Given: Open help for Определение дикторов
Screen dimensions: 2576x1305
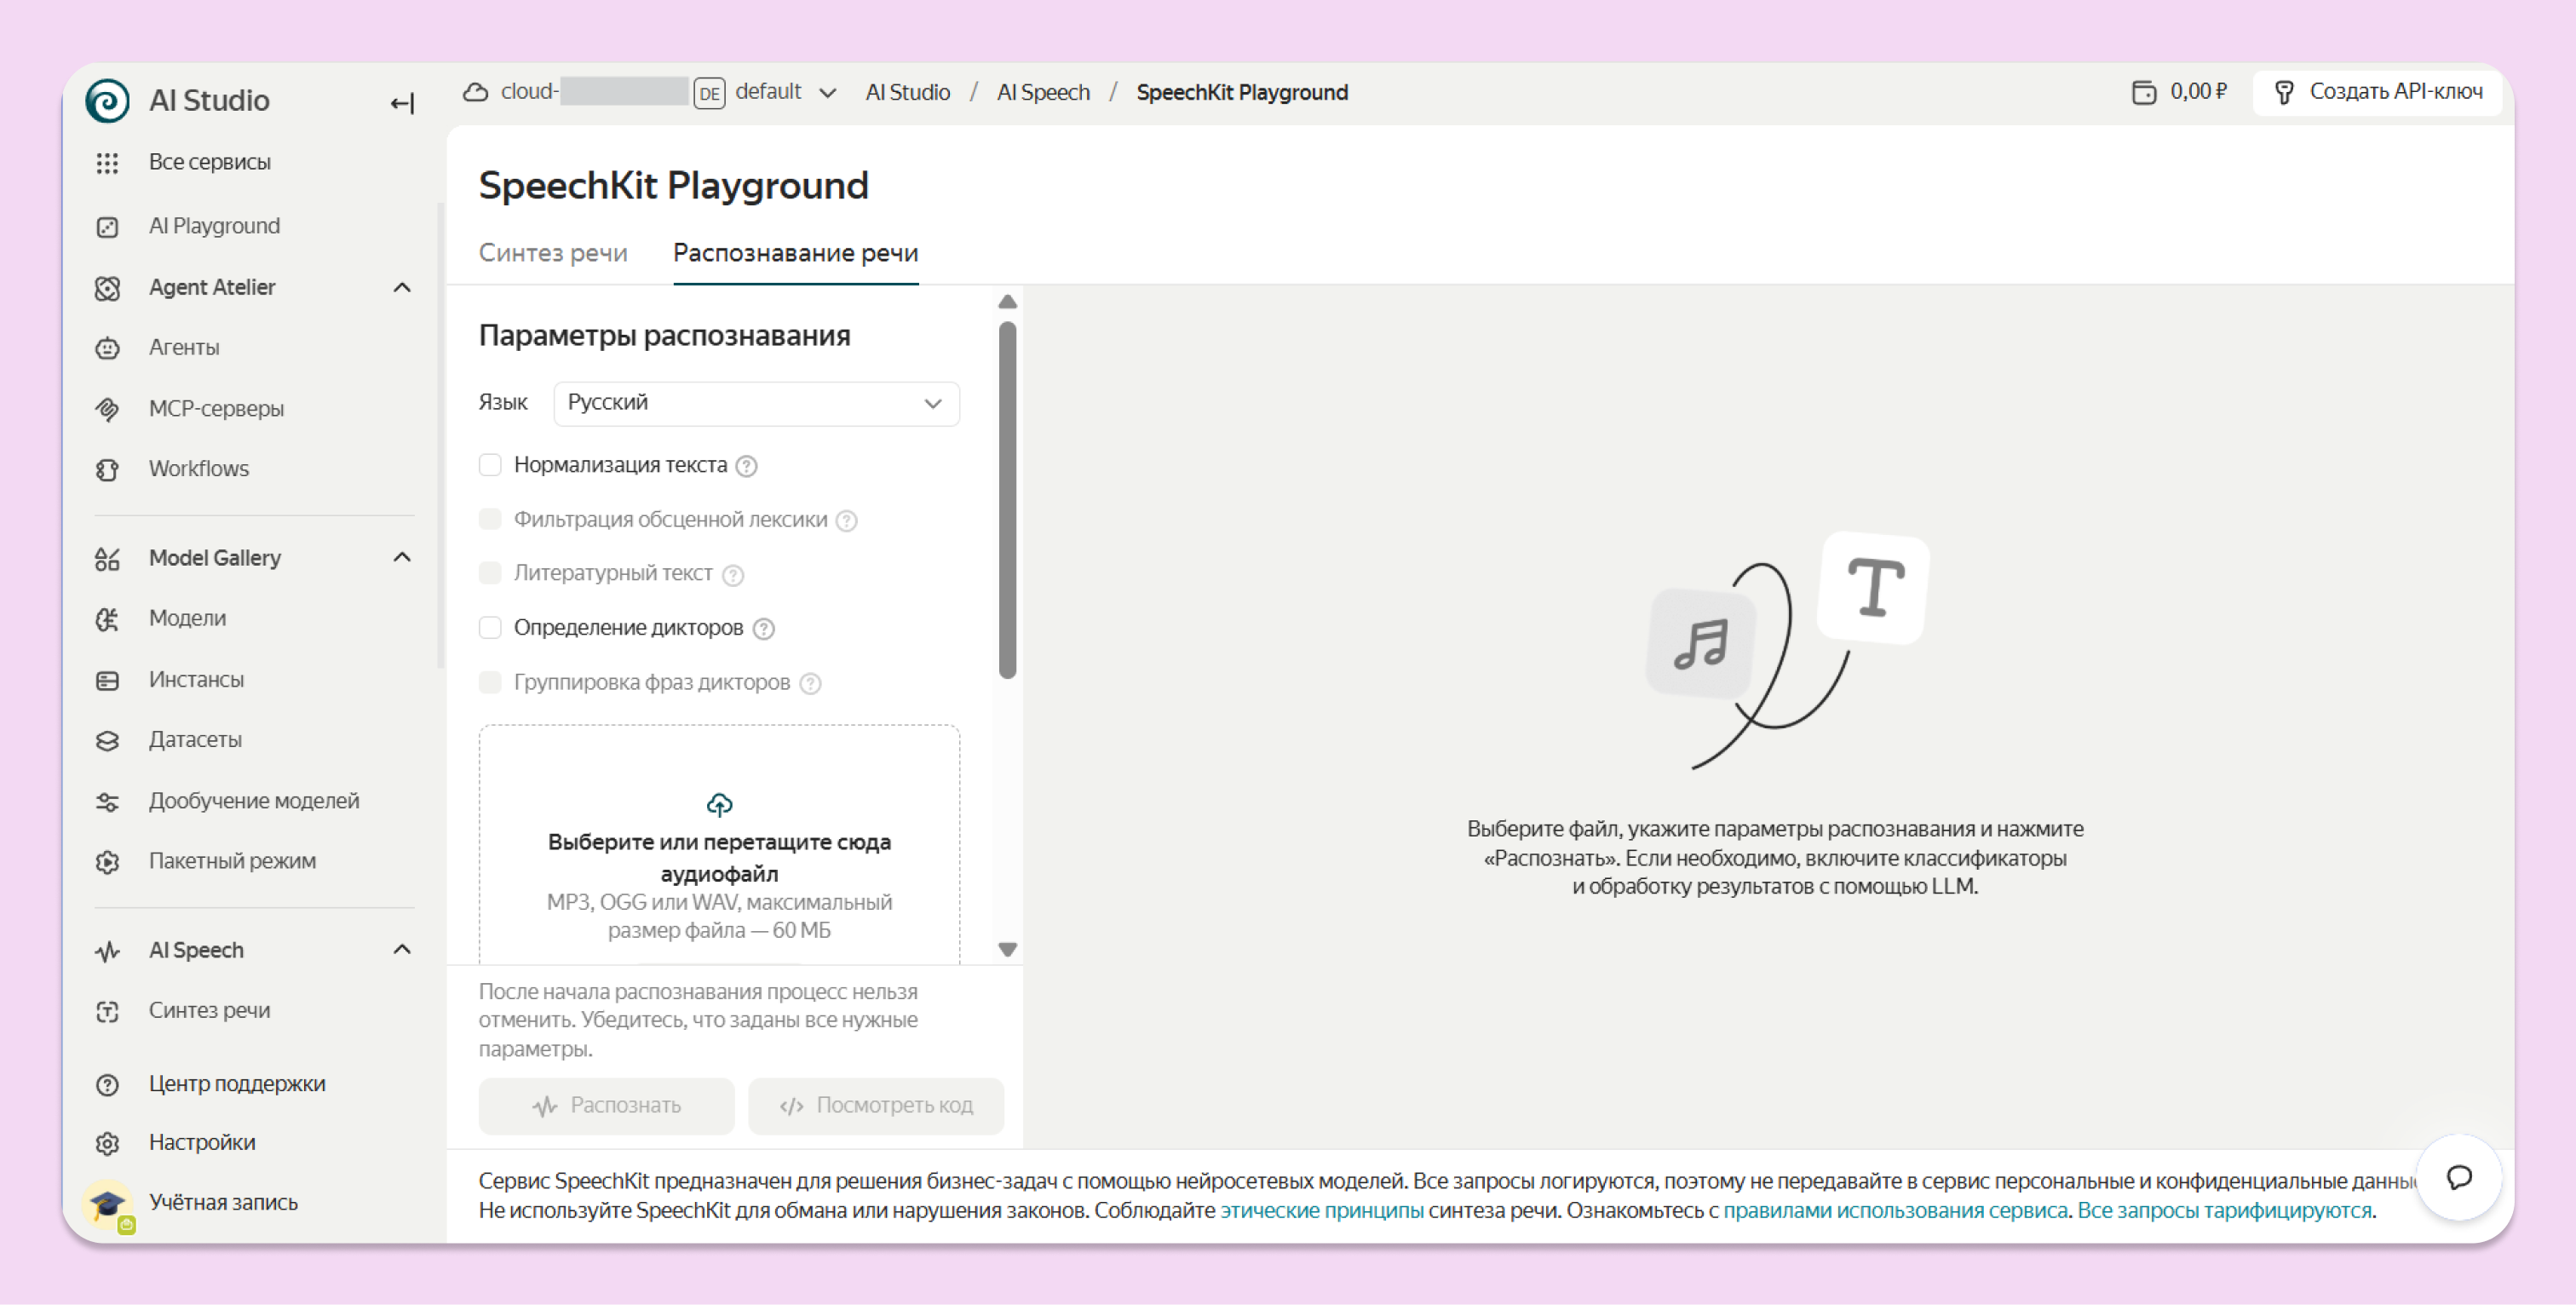Looking at the screenshot, I should (763, 628).
